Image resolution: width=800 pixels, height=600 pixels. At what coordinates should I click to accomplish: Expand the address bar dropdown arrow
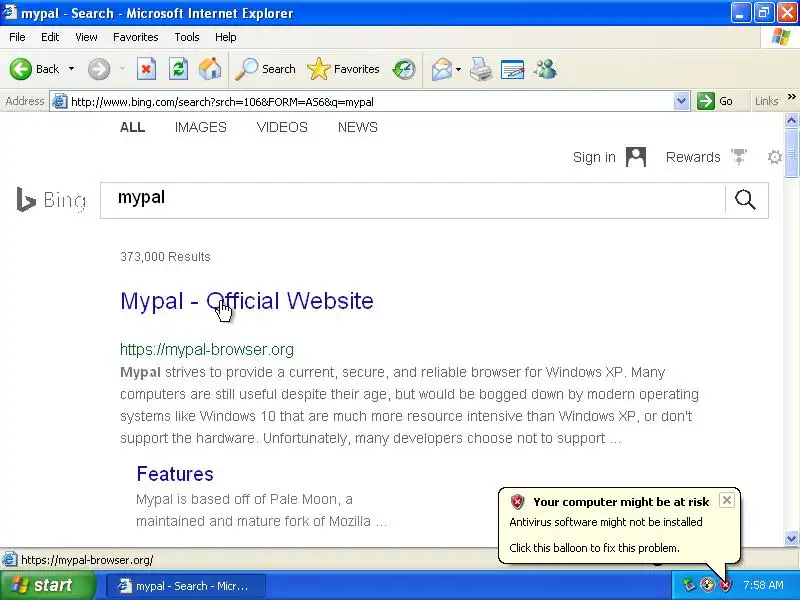click(681, 101)
